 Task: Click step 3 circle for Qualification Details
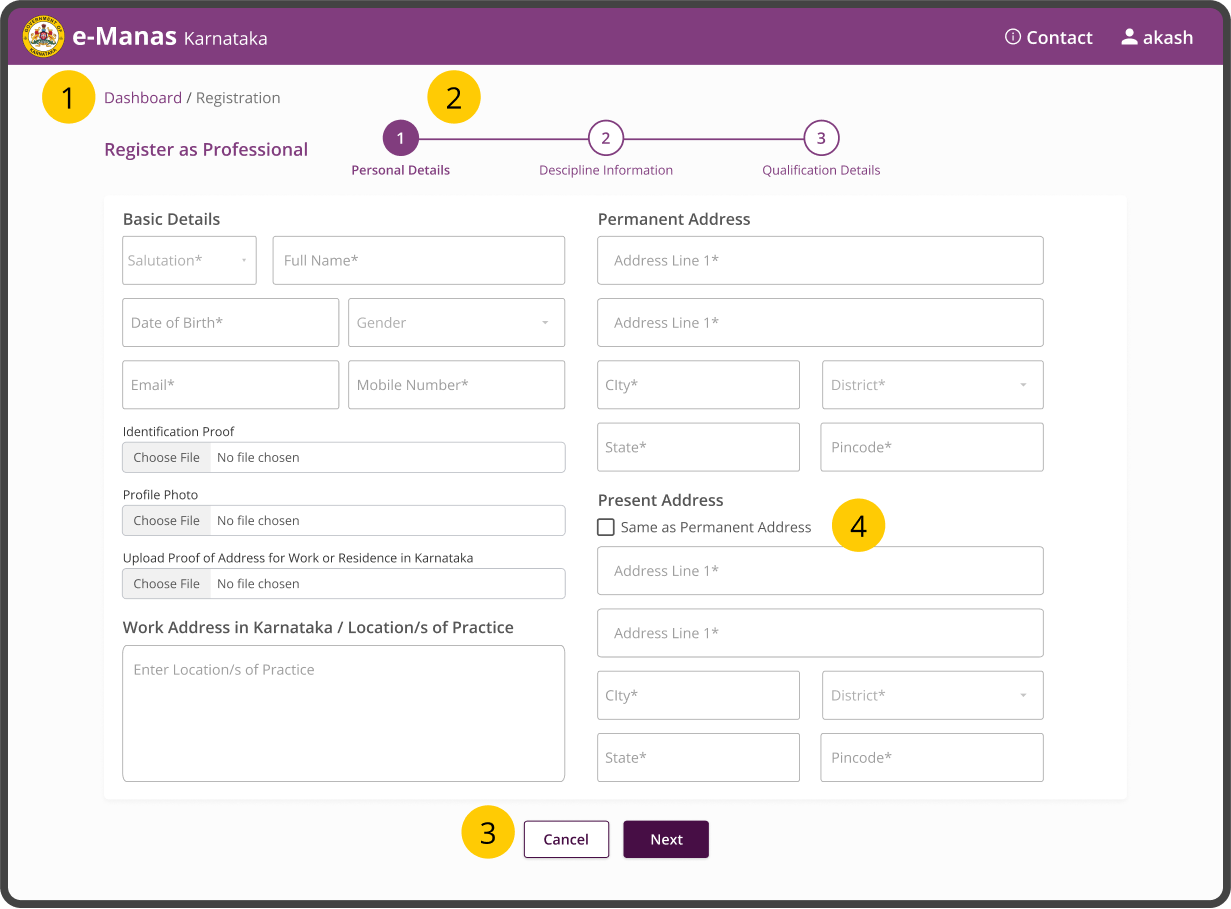tap(821, 138)
